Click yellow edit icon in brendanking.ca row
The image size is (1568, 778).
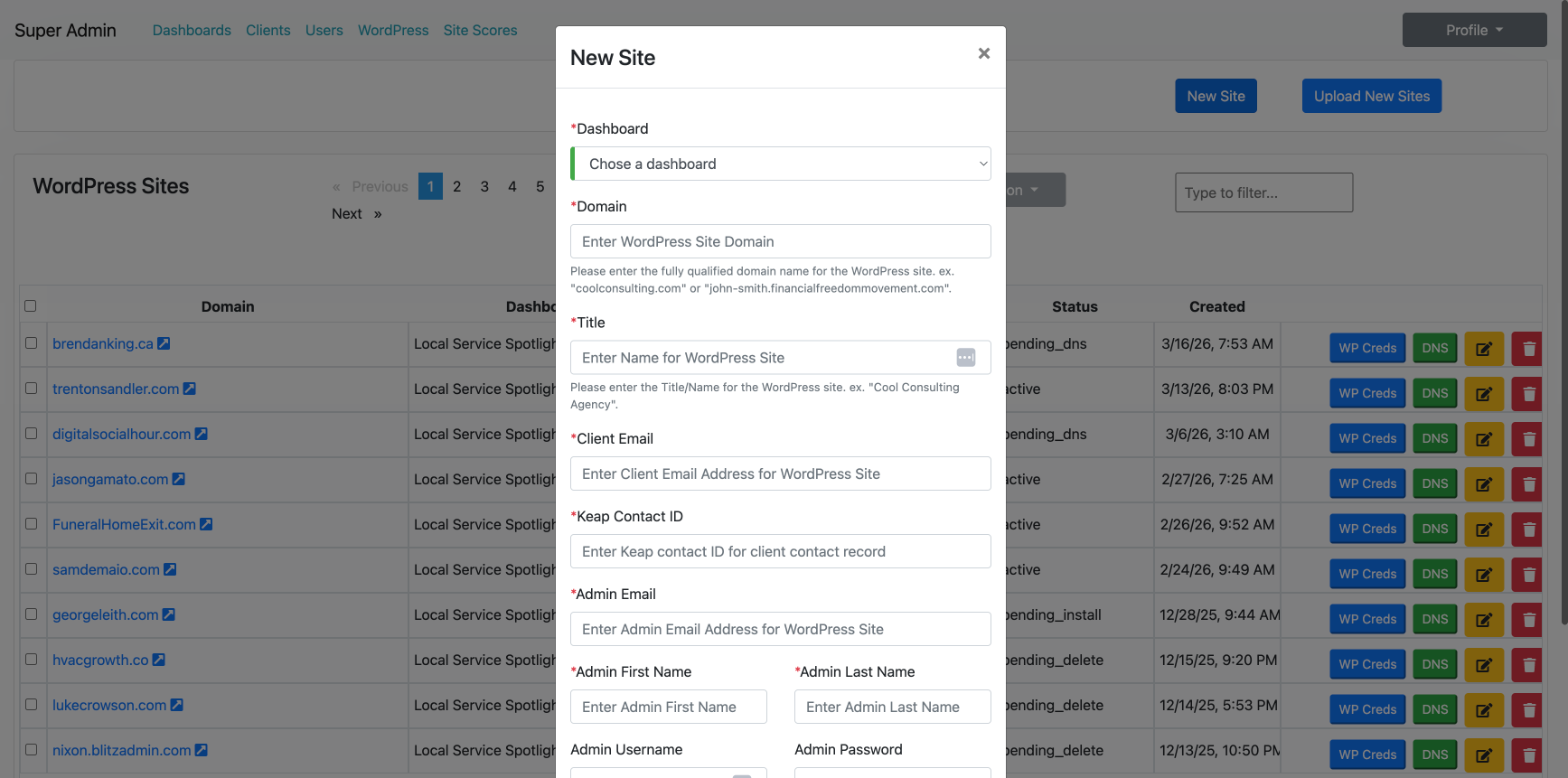[1484, 348]
